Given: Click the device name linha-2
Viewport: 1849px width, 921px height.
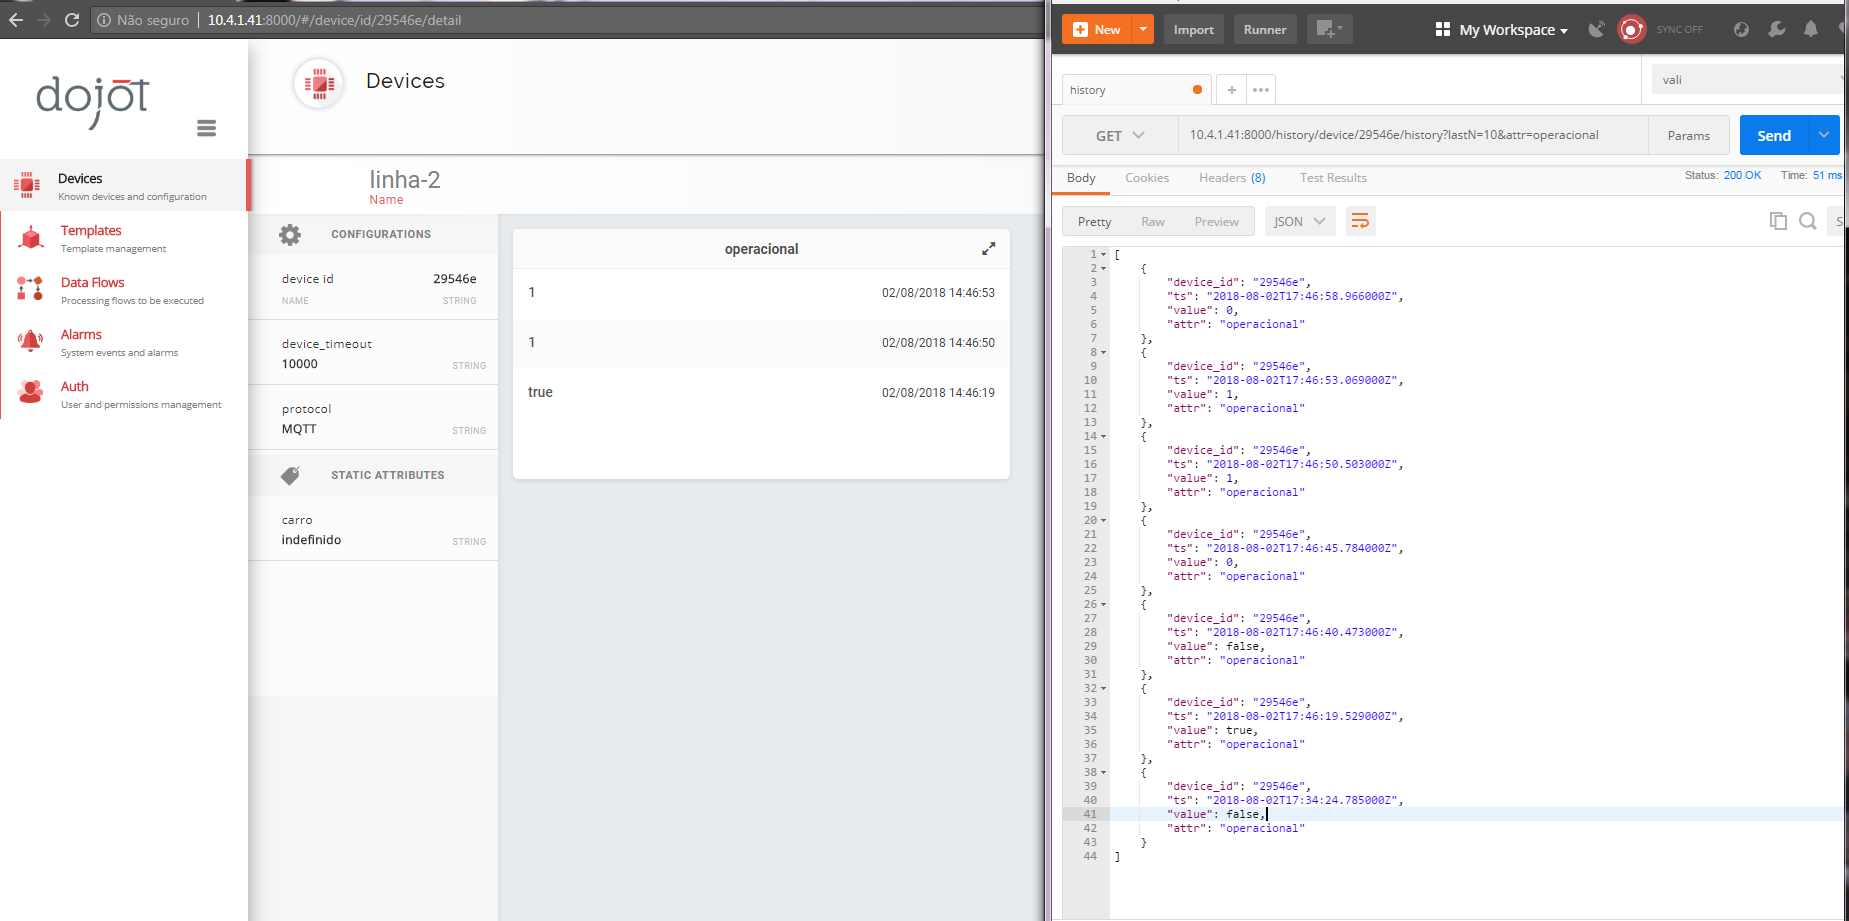Looking at the screenshot, I should point(405,180).
